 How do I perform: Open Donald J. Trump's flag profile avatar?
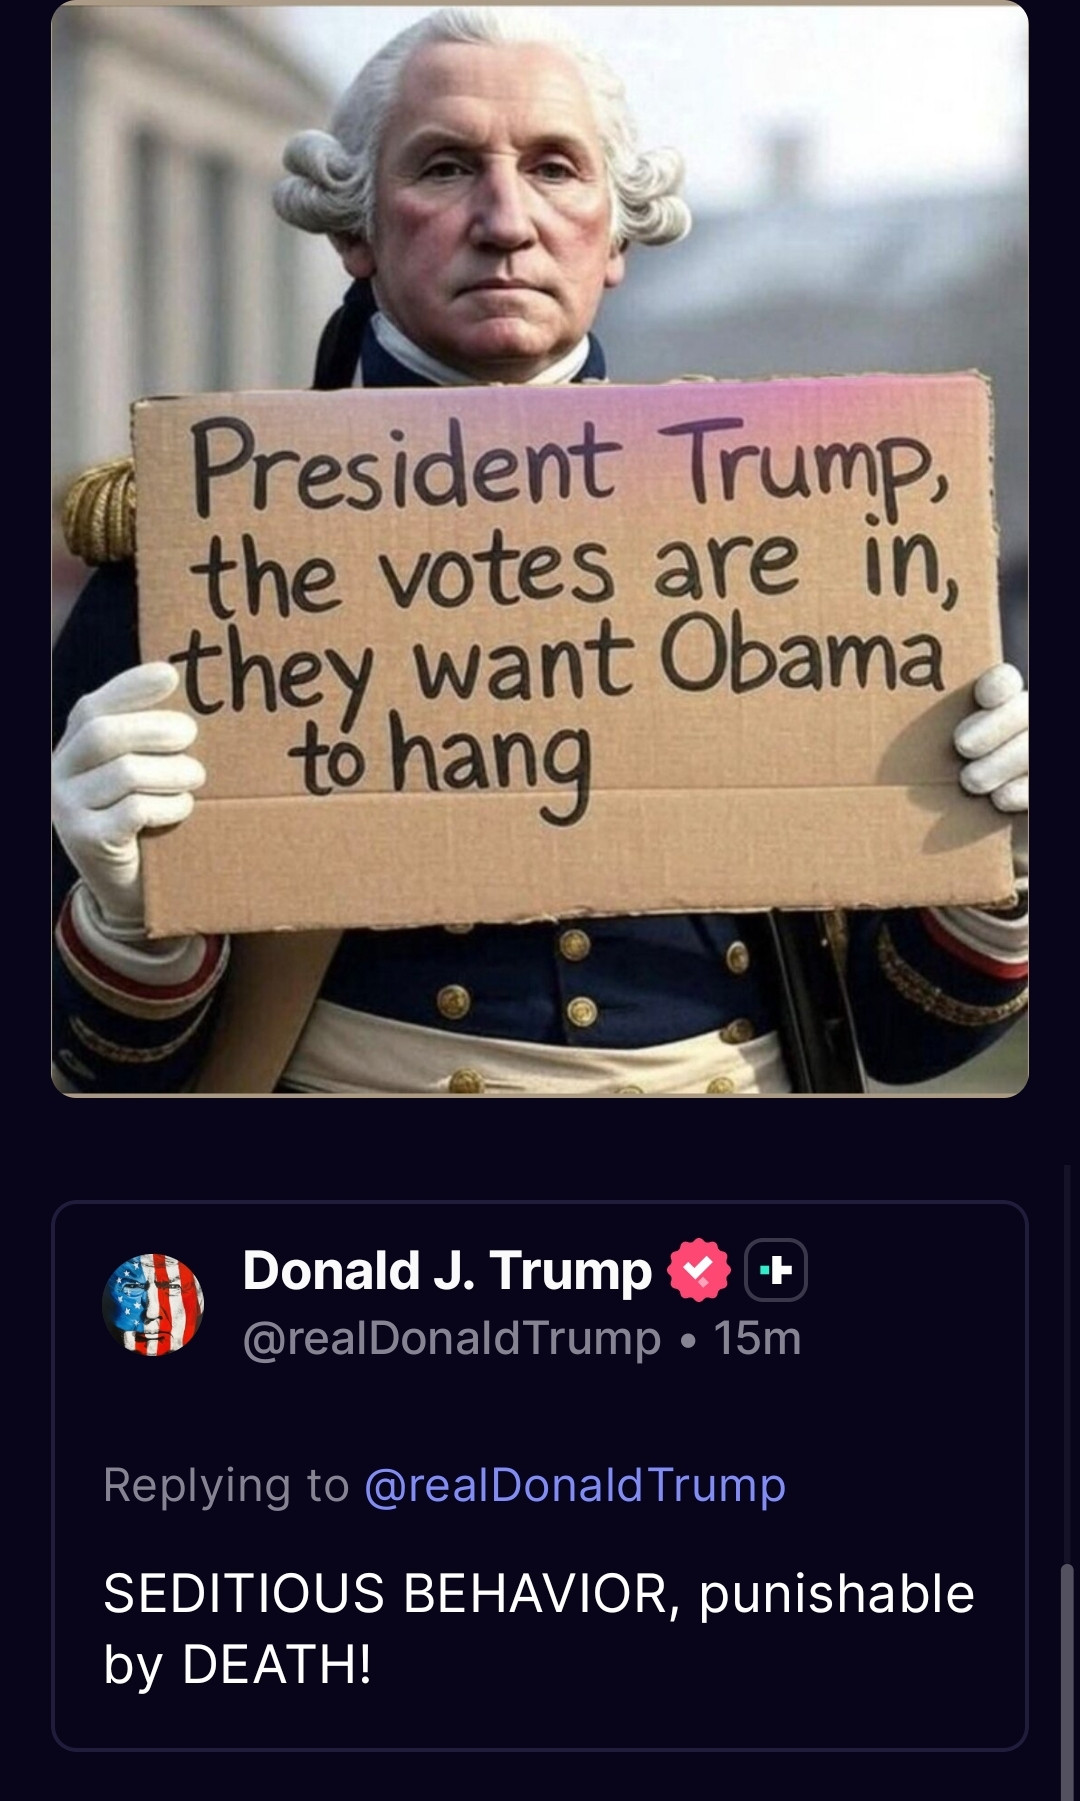point(153,1304)
